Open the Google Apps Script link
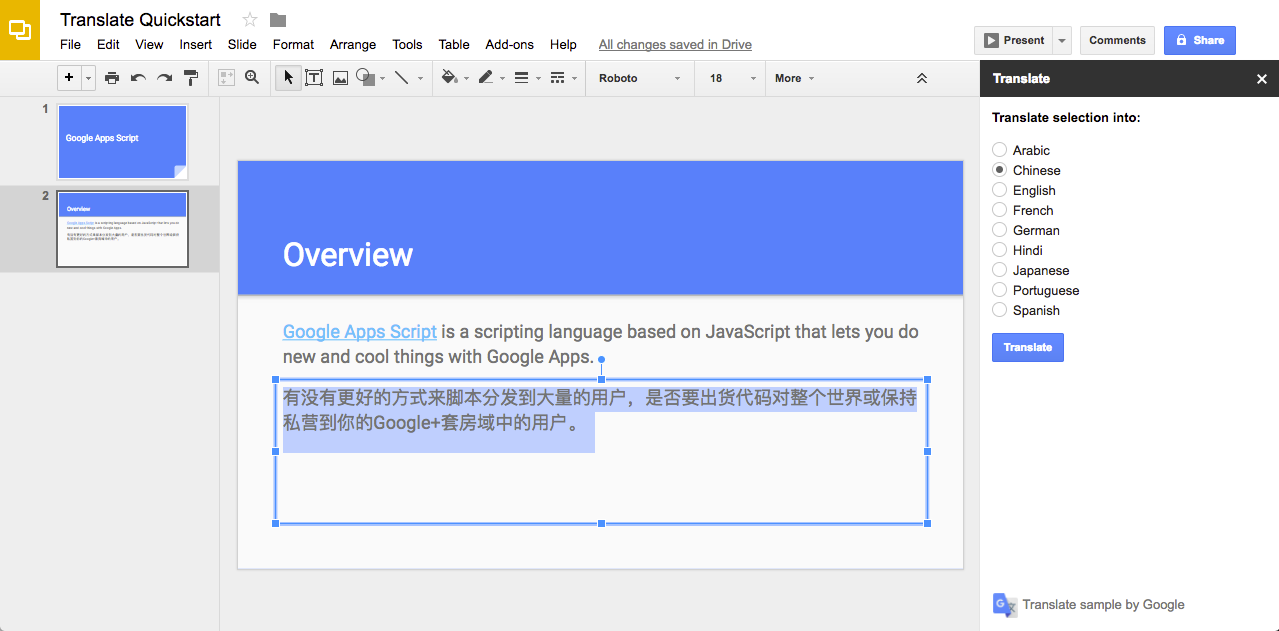Screen dimensions: 1279x631 click(359, 332)
